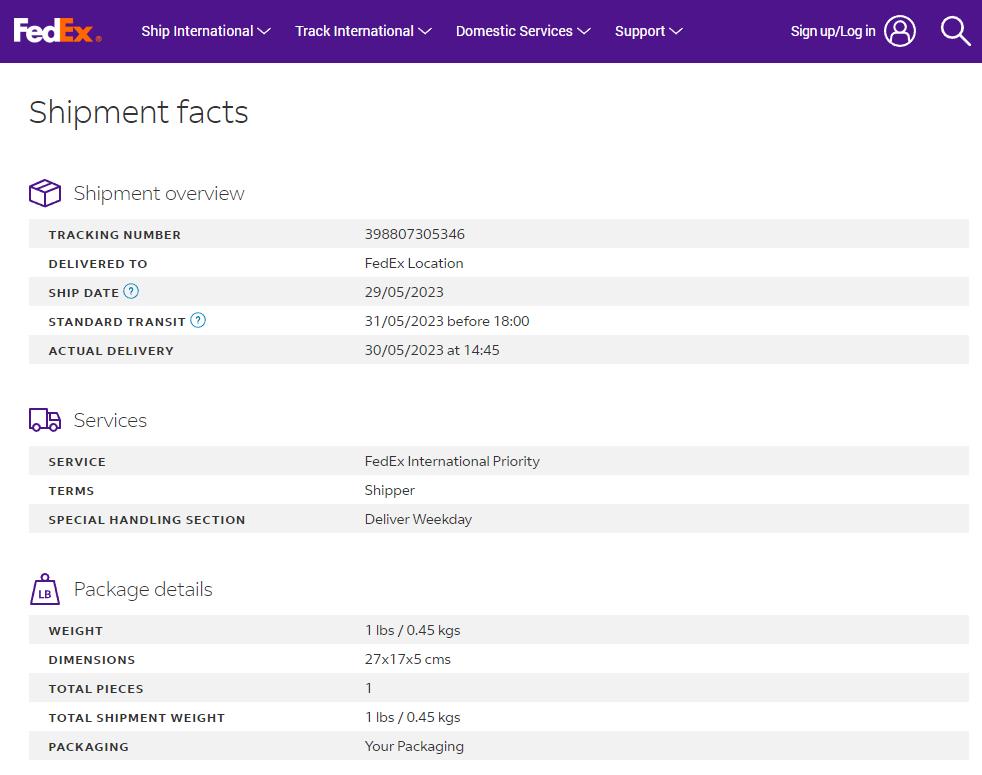Click the TRACKING NUMBER label

coord(115,235)
